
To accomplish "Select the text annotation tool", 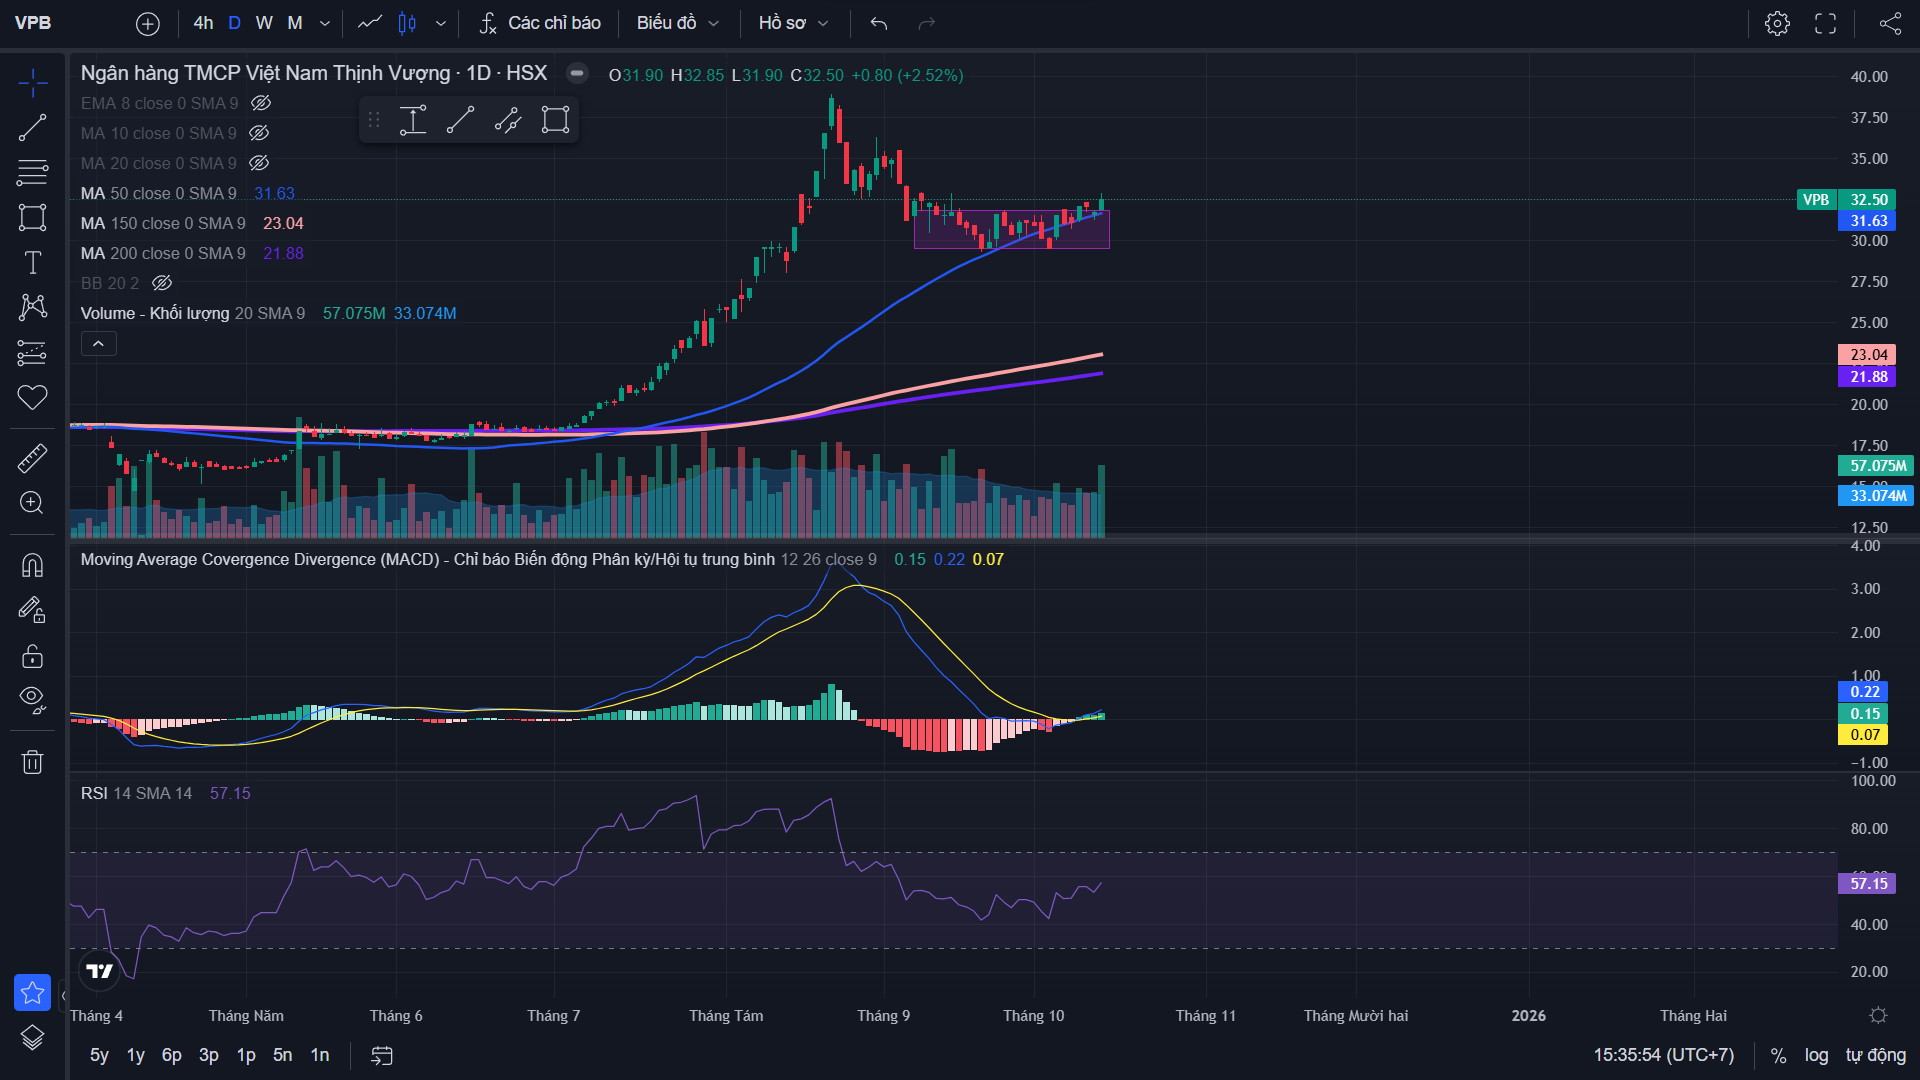I will (x=32, y=263).
